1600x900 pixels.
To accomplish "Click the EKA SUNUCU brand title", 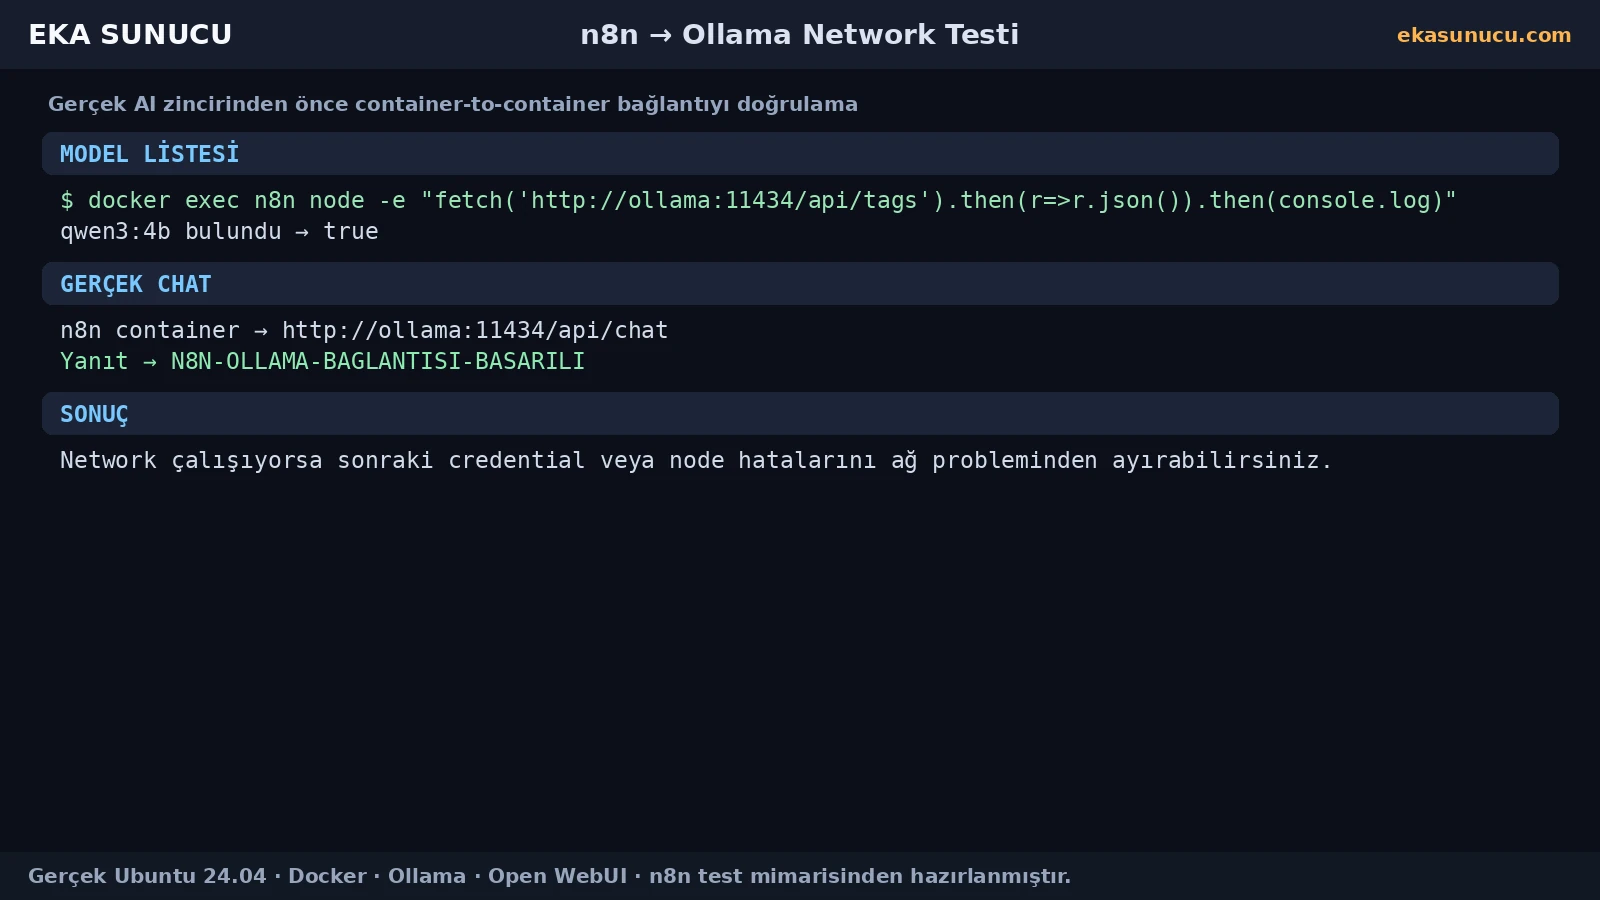I will (x=130, y=34).
